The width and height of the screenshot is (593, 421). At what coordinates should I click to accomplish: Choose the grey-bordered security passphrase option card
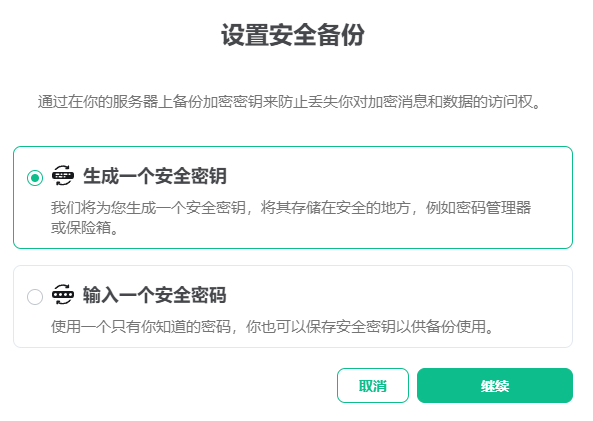[x=293, y=306]
